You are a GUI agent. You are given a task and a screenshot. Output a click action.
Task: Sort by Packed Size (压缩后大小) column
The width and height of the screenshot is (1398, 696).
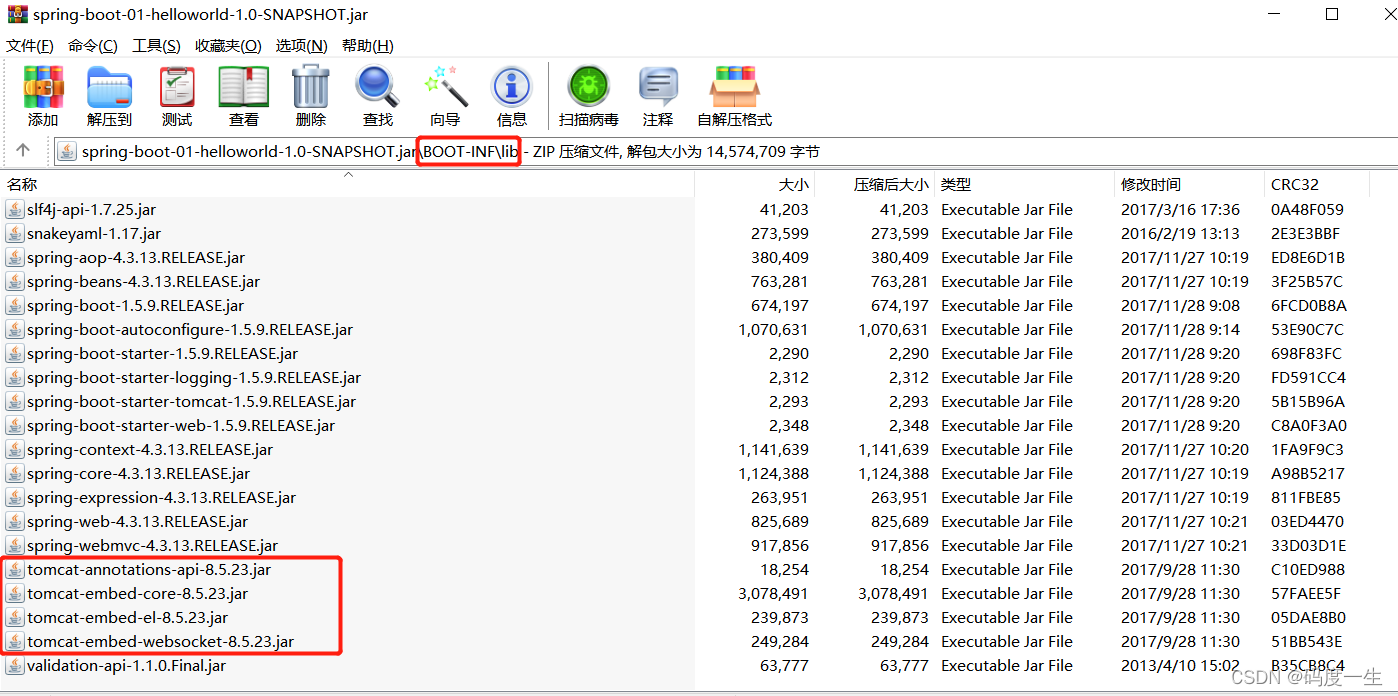(891, 184)
